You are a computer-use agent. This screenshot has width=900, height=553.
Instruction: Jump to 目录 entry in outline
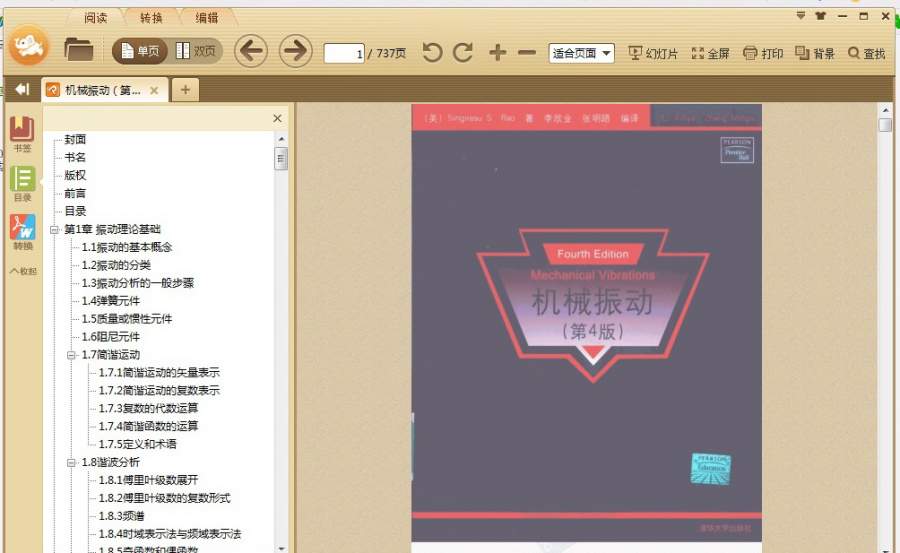[75, 211]
